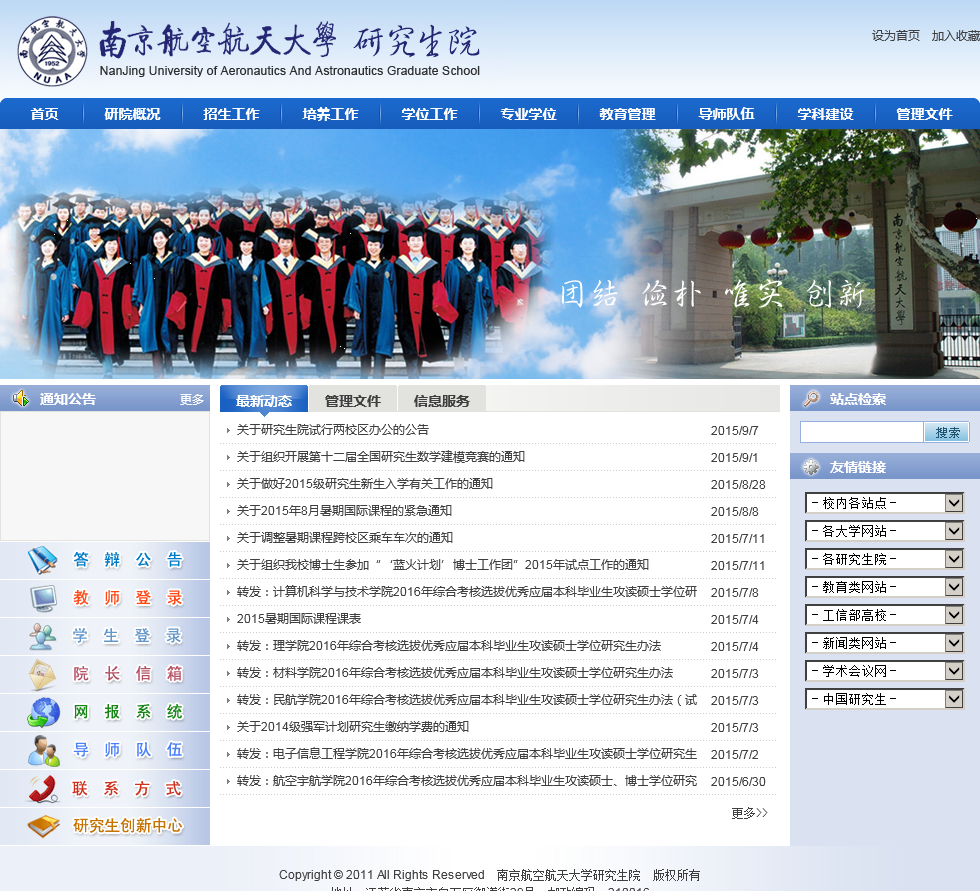Open the 新闻类网站 dropdown
980x891 pixels.
pyautogui.click(x=884, y=643)
